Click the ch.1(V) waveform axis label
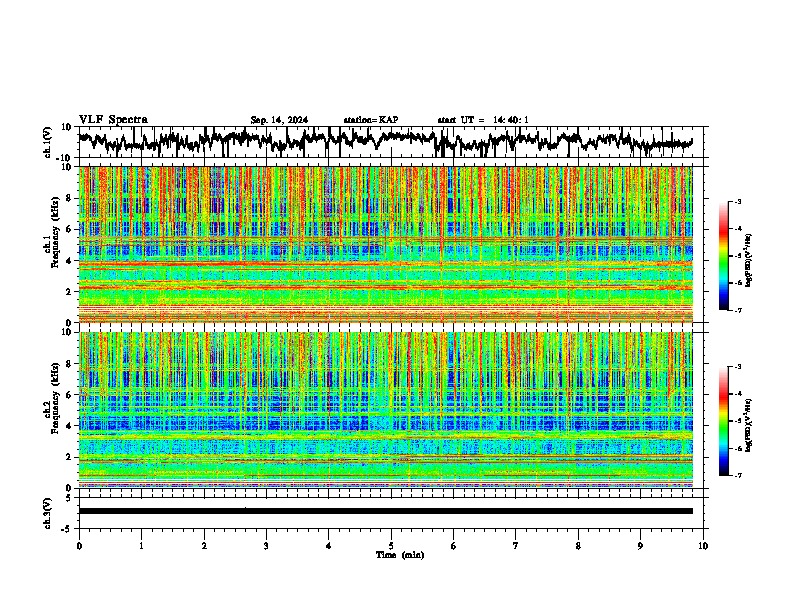The width and height of the screenshot is (792, 612). tap(48, 142)
